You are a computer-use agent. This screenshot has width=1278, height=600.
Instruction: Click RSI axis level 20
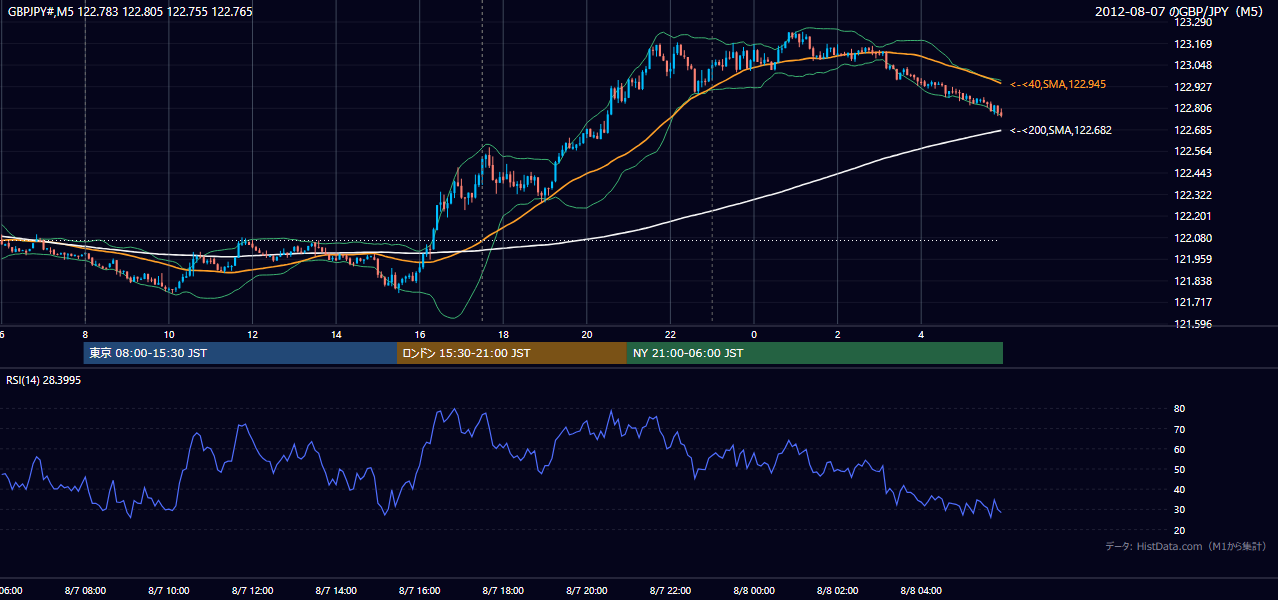[x=1179, y=530]
